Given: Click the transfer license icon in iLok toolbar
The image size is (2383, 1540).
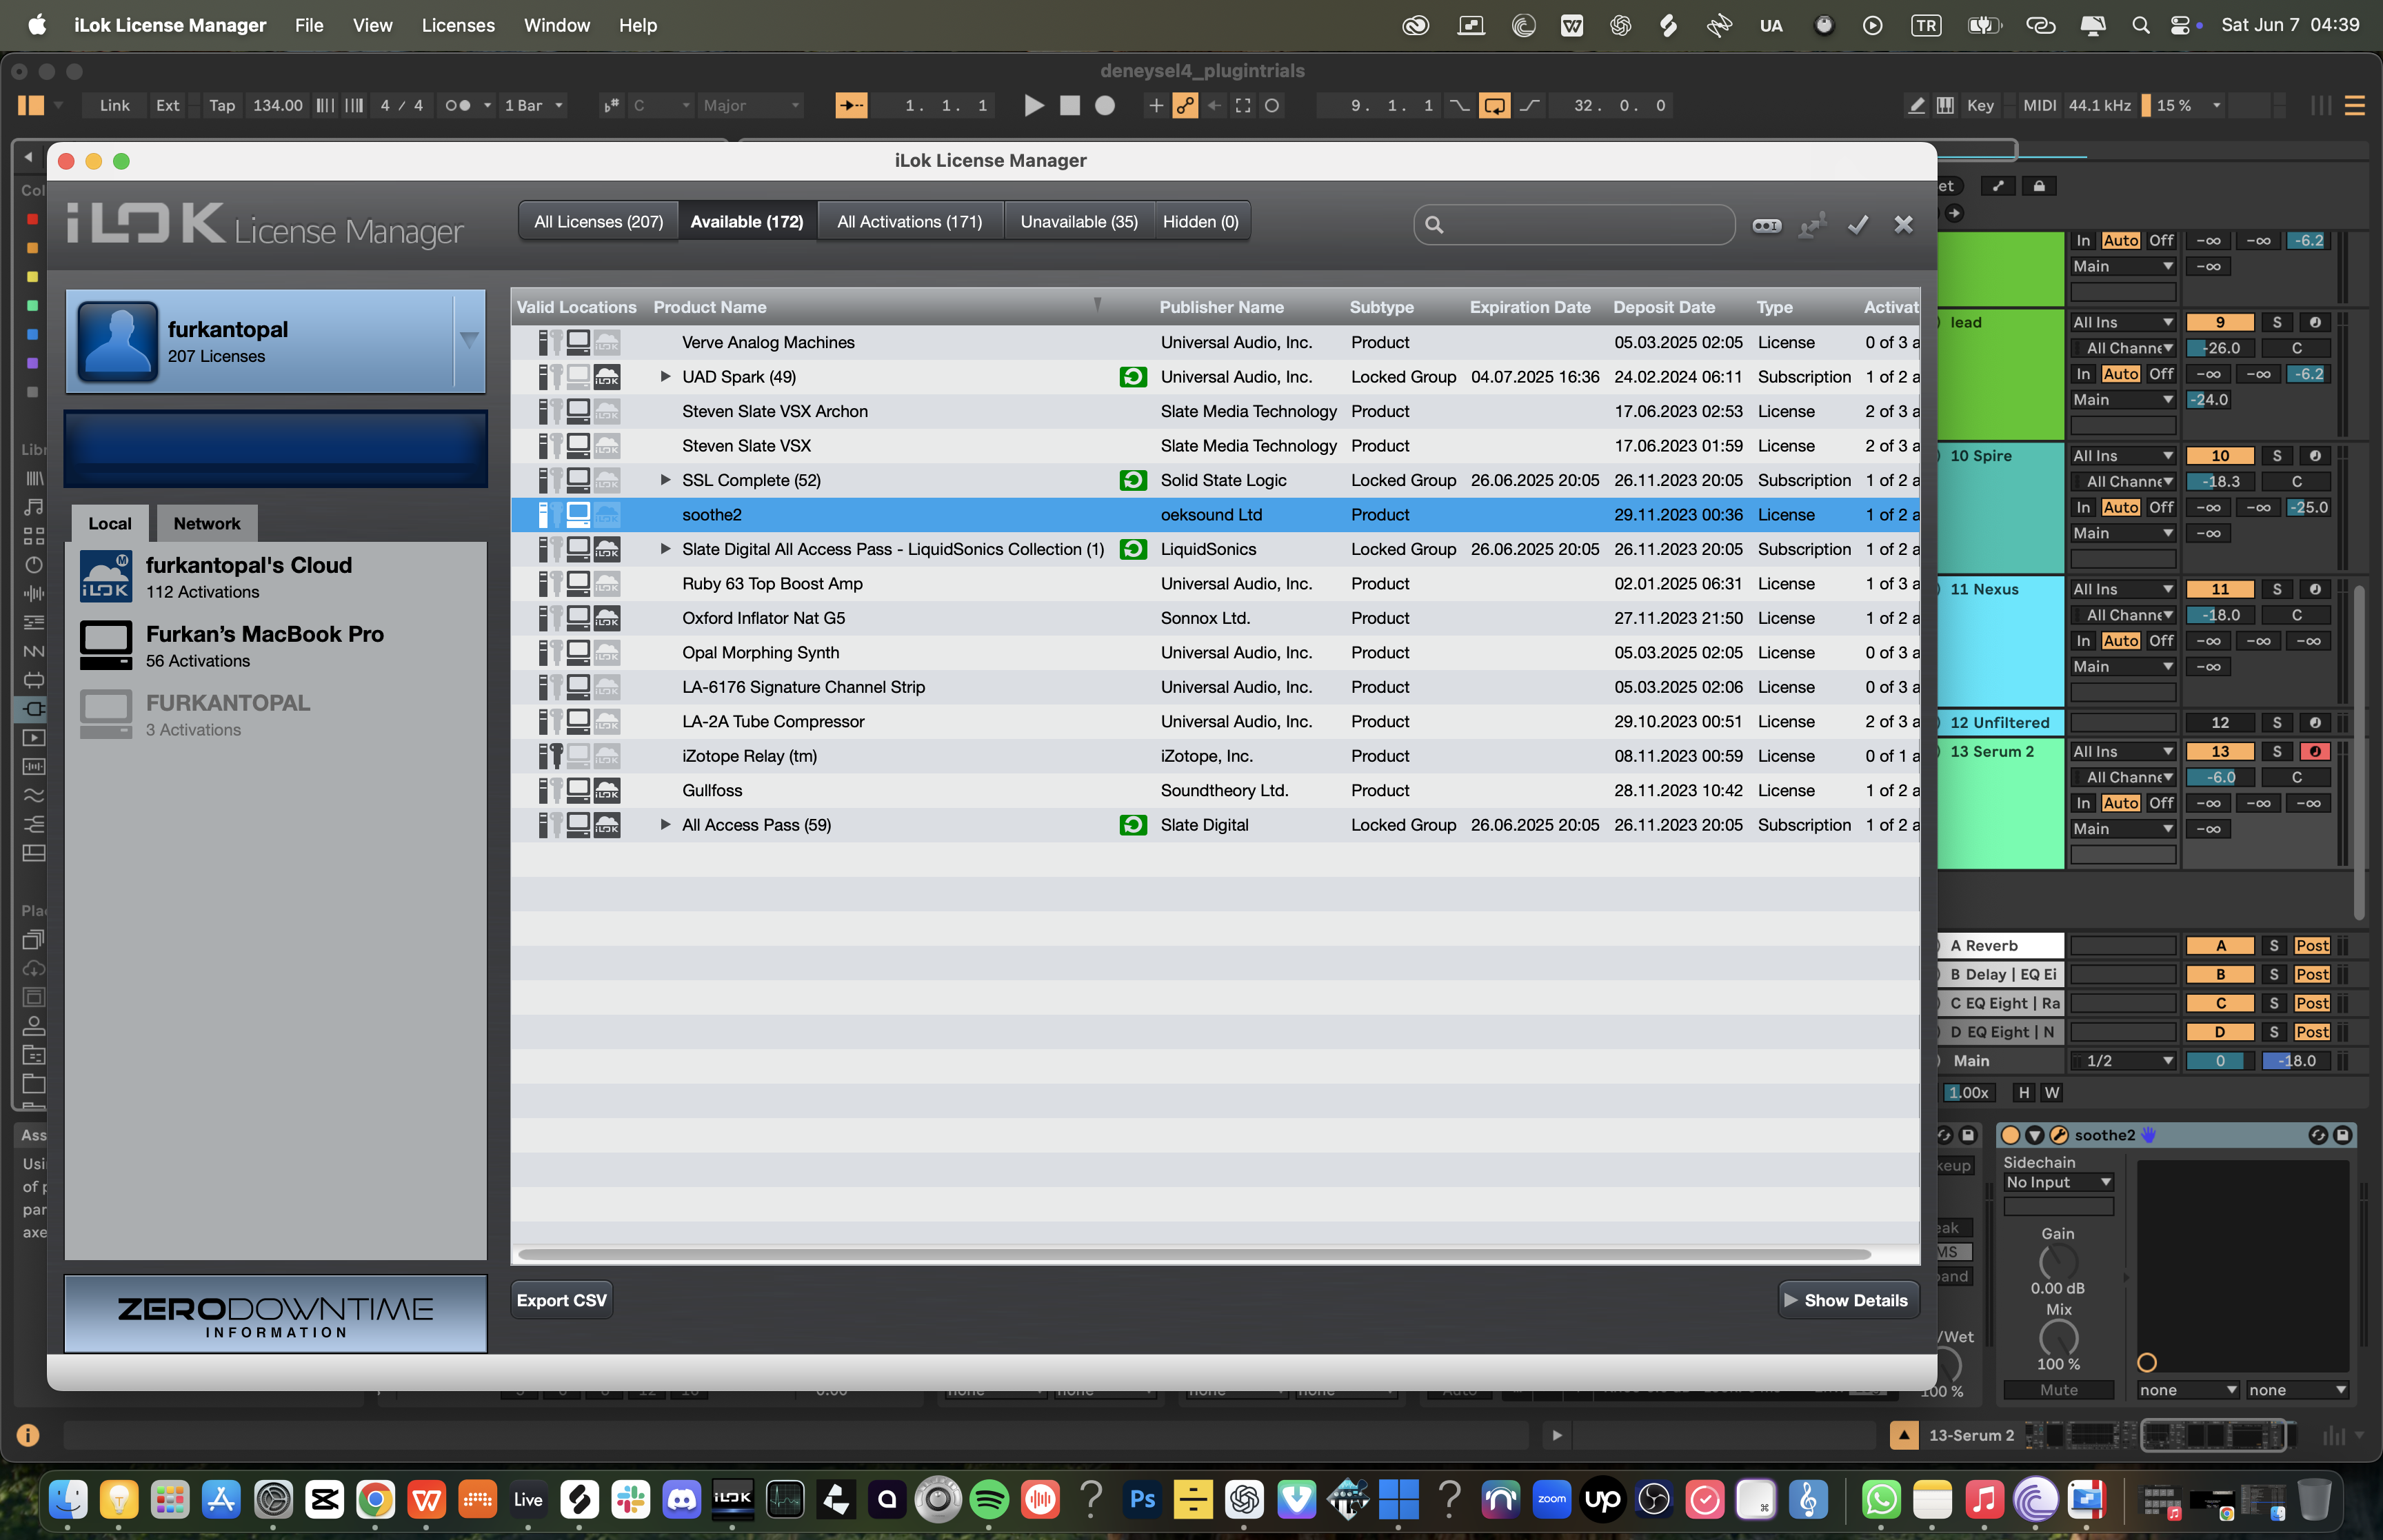Looking at the screenshot, I should 1811,225.
